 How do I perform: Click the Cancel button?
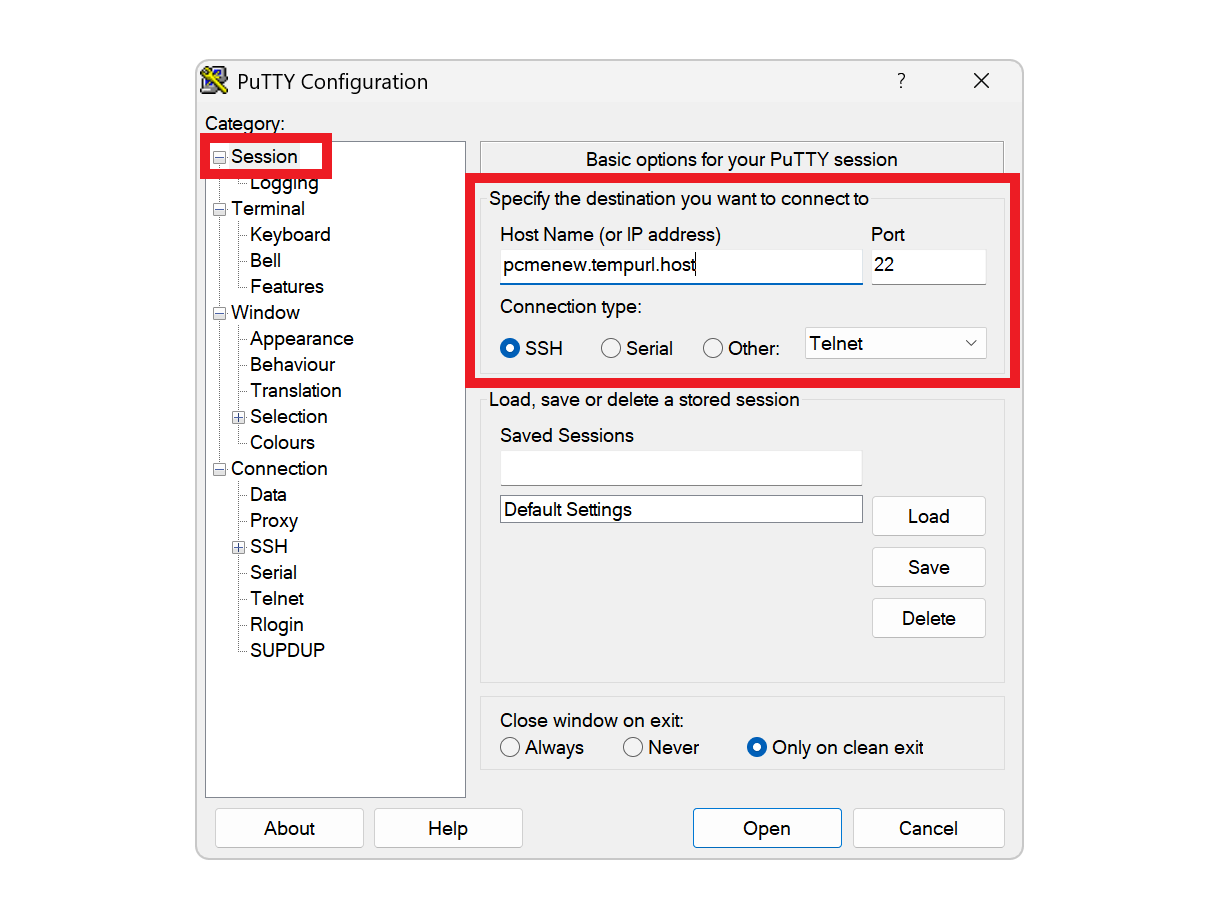[929, 828]
